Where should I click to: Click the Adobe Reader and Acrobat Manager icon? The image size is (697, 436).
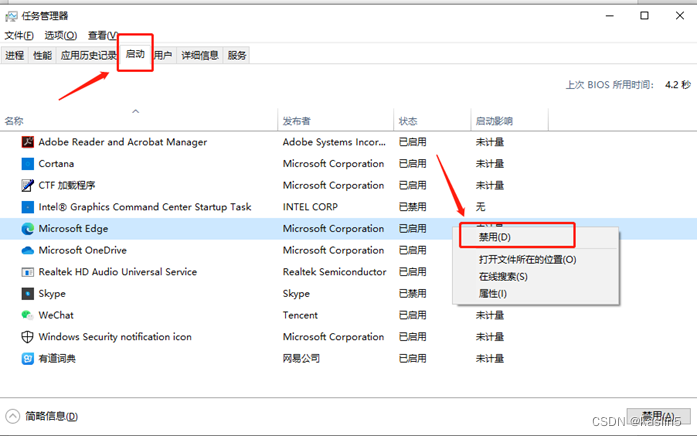click(28, 142)
